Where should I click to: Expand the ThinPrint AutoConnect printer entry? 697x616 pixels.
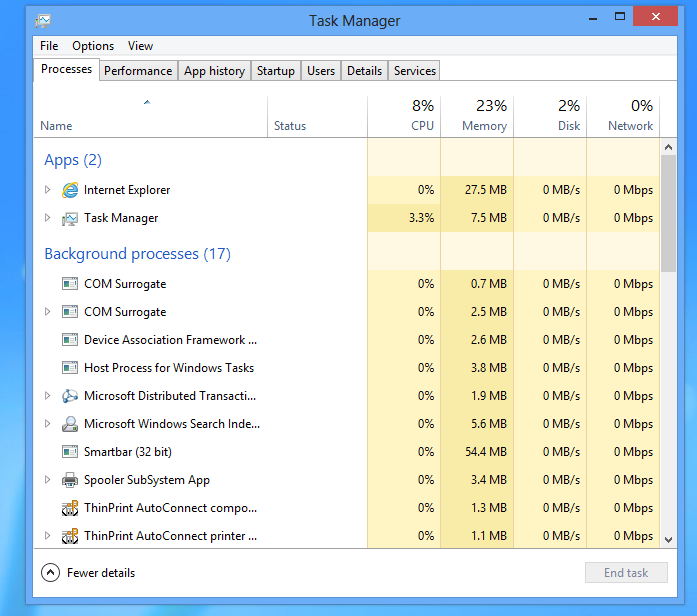tap(47, 536)
